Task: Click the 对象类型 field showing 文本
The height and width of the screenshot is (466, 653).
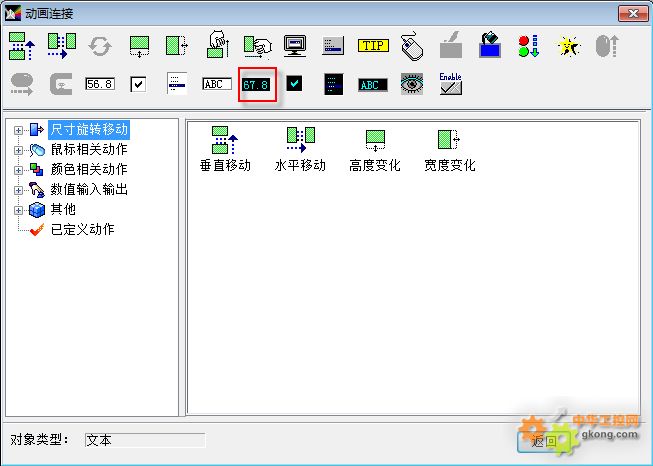Action: coord(145,440)
